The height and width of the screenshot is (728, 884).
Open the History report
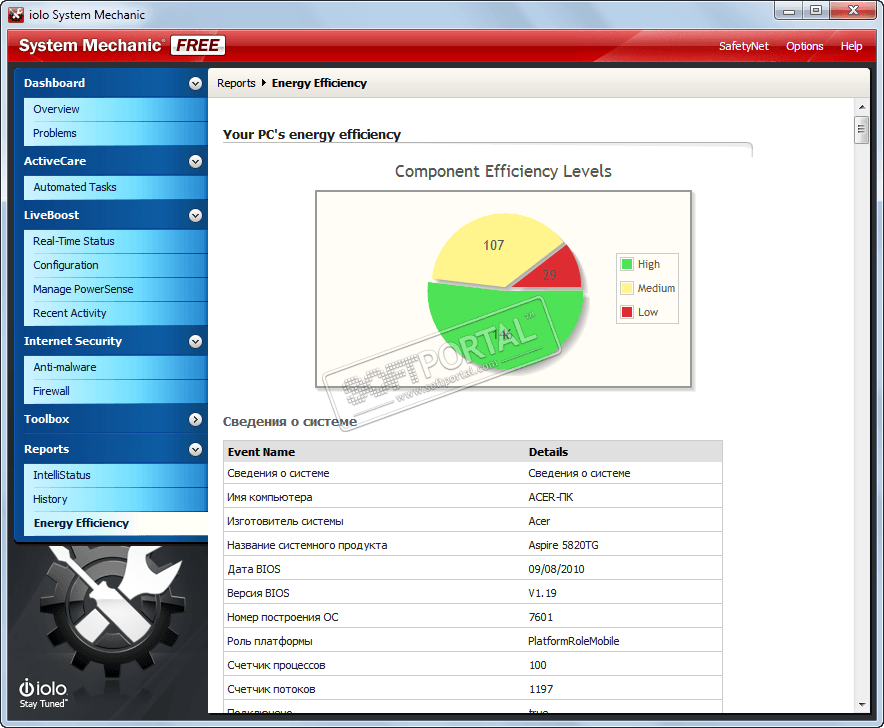click(116, 500)
